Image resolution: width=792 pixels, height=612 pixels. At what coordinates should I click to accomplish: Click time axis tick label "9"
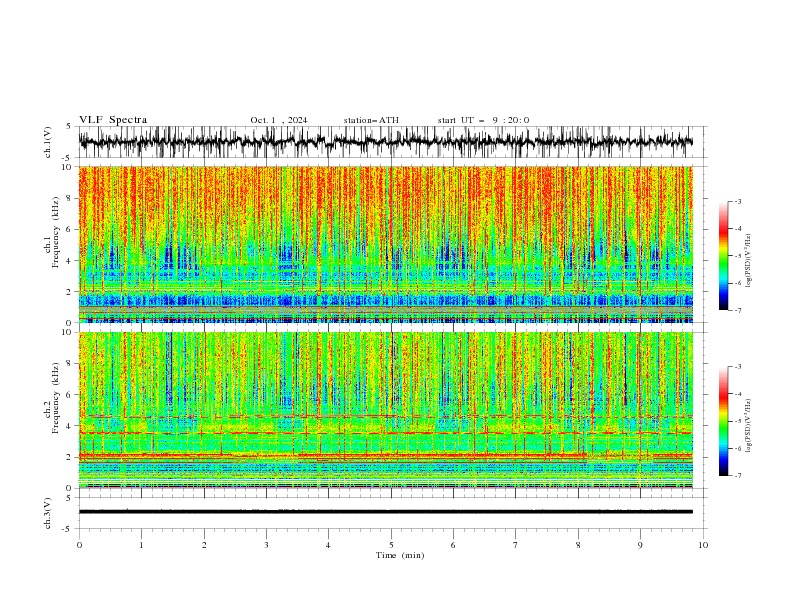click(640, 545)
